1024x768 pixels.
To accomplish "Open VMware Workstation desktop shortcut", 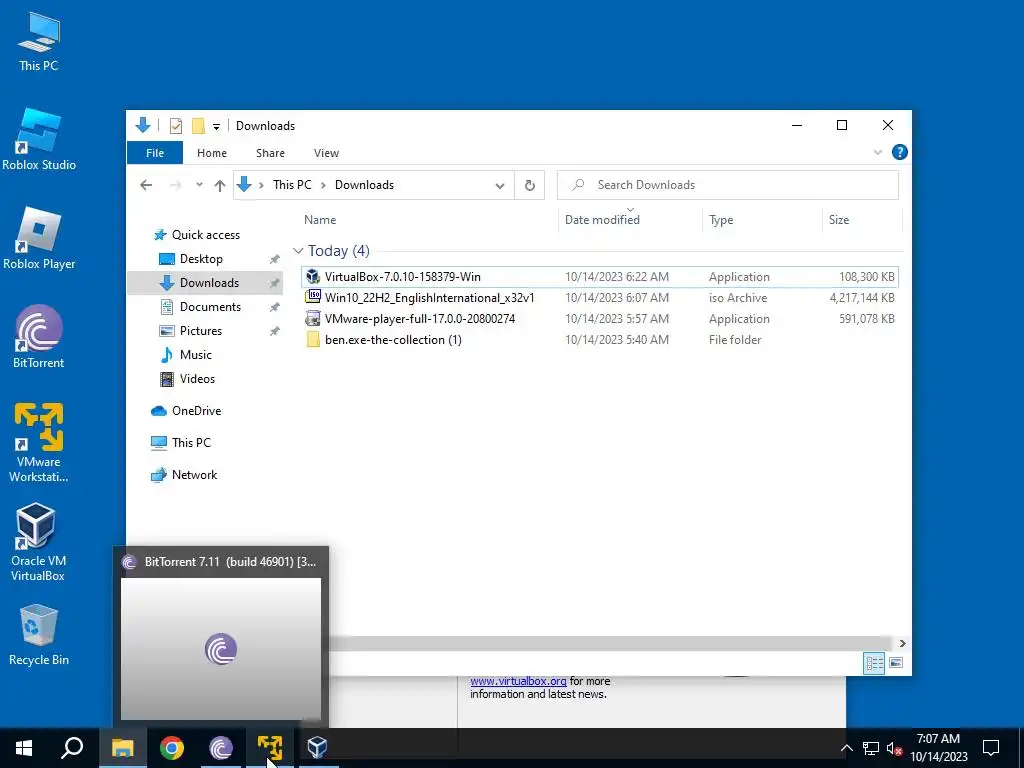I will 39,444.
